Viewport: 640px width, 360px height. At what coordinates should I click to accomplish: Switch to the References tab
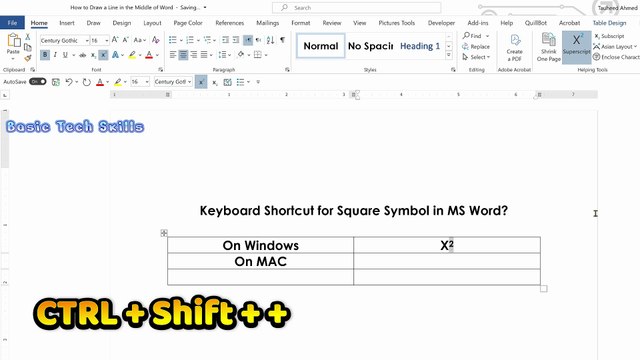[229, 23]
